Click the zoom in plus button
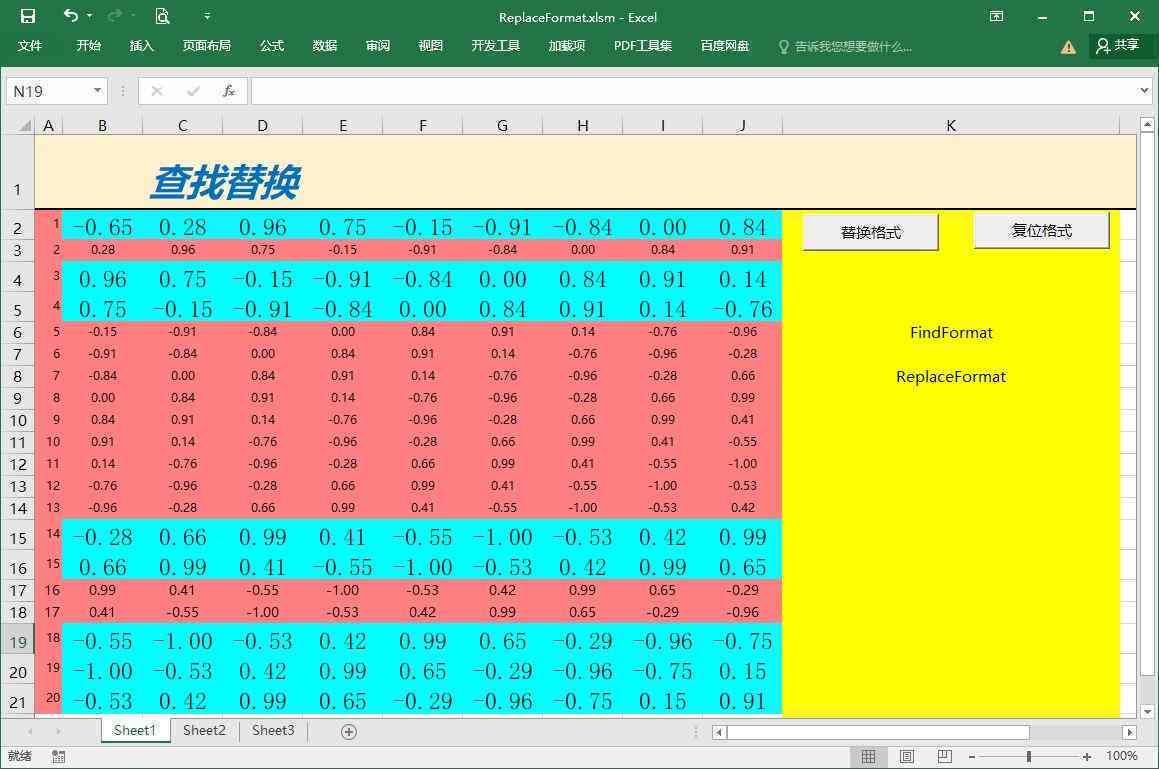This screenshot has height=769, width=1159. [1087, 756]
